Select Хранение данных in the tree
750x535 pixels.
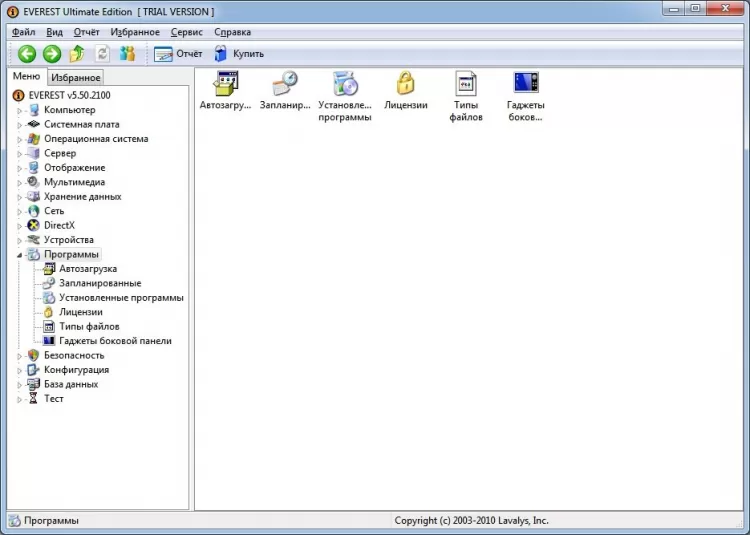tap(83, 197)
